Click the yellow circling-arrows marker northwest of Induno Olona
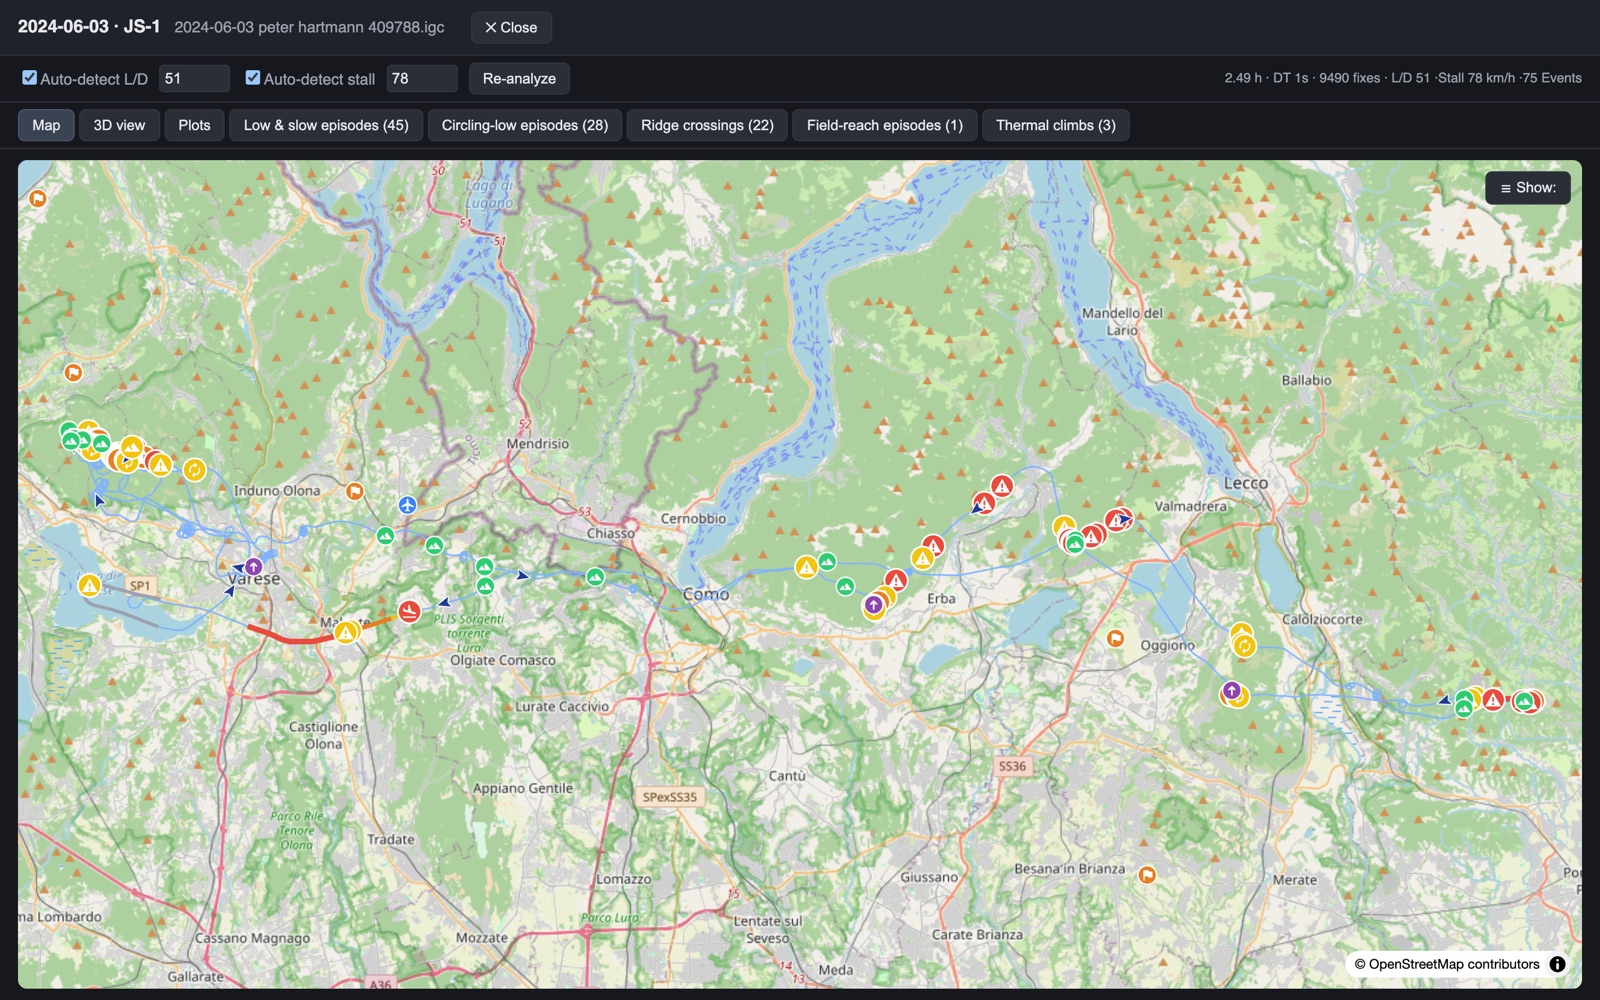Image resolution: width=1600 pixels, height=1000 pixels. (194, 469)
